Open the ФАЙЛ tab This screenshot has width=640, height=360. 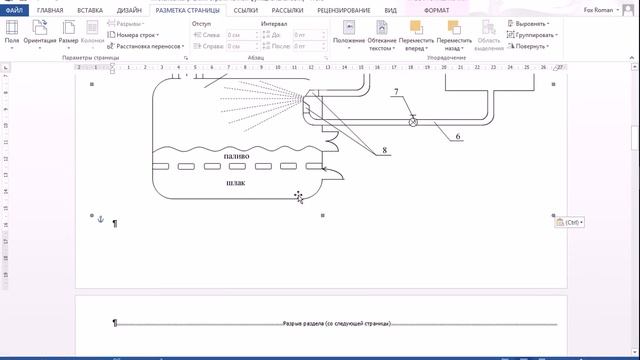[14, 10]
